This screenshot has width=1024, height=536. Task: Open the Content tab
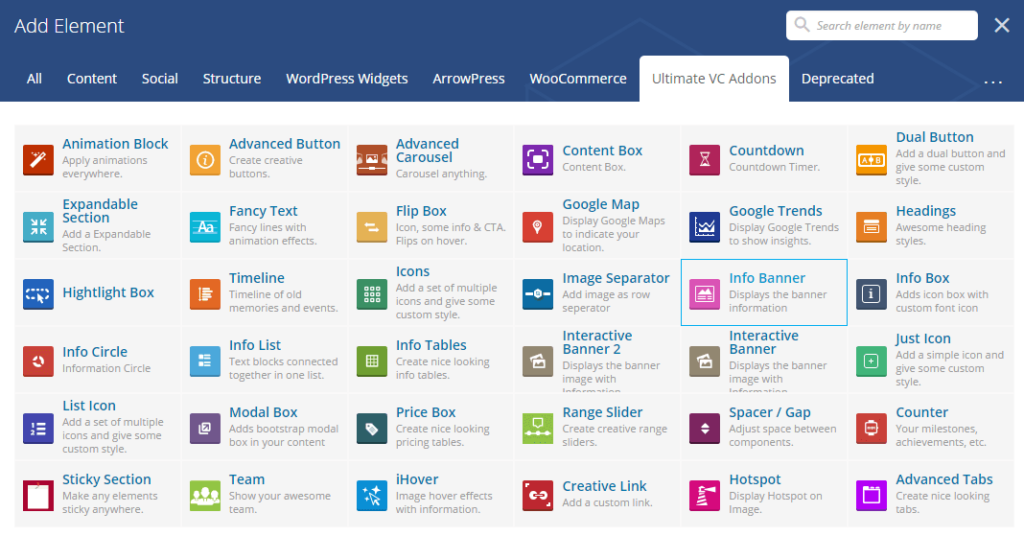click(x=91, y=79)
